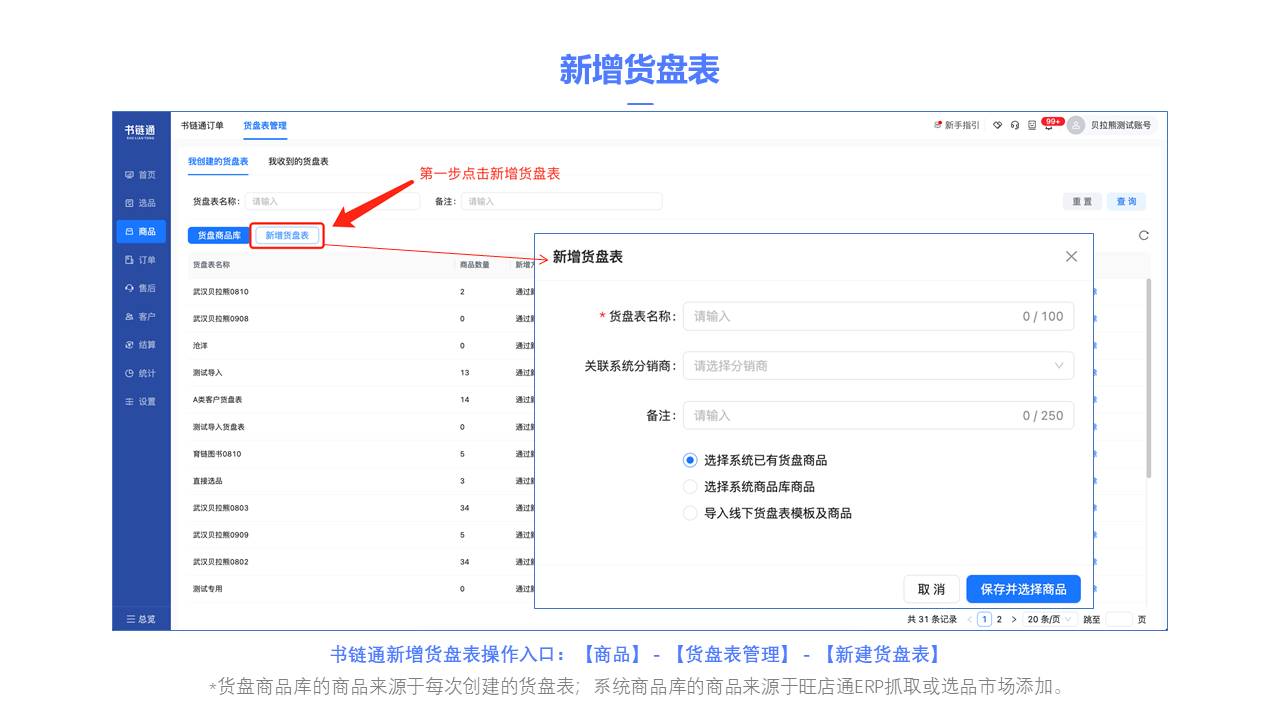Focus the 跳至 page jump input

tap(1119, 619)
